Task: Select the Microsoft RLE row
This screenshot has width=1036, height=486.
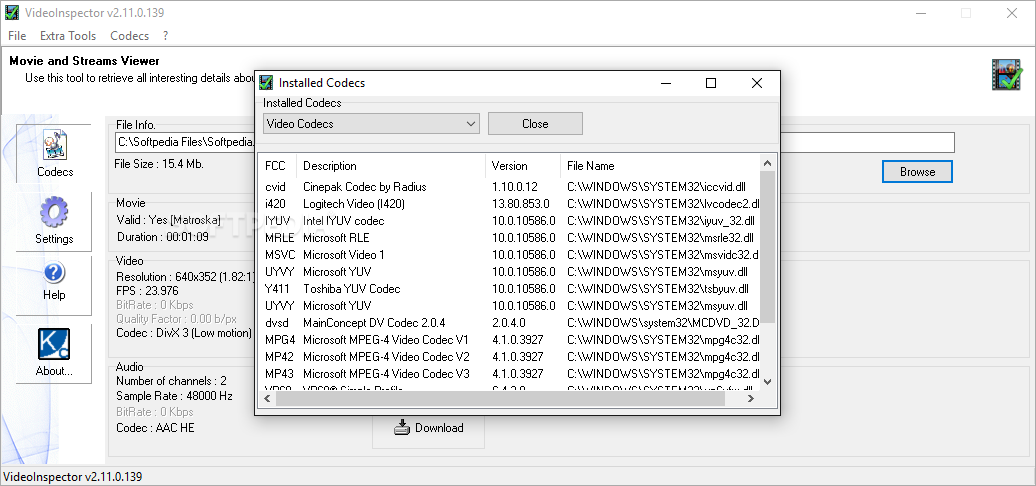Action: pos(510,238)
